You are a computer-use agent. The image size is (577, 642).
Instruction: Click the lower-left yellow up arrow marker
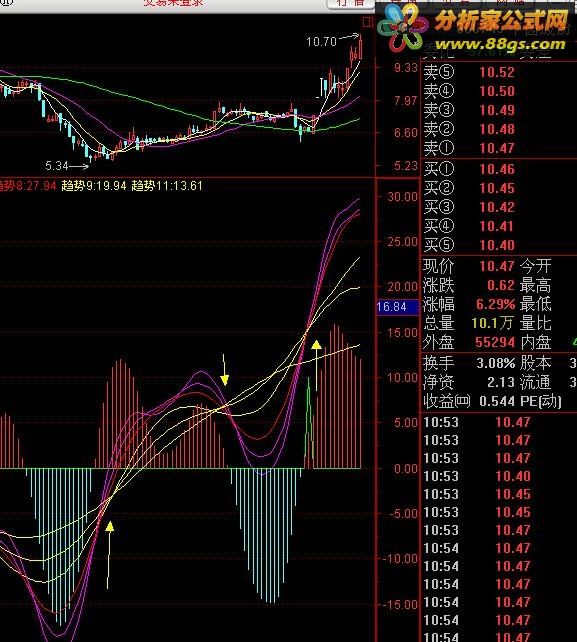109,555
